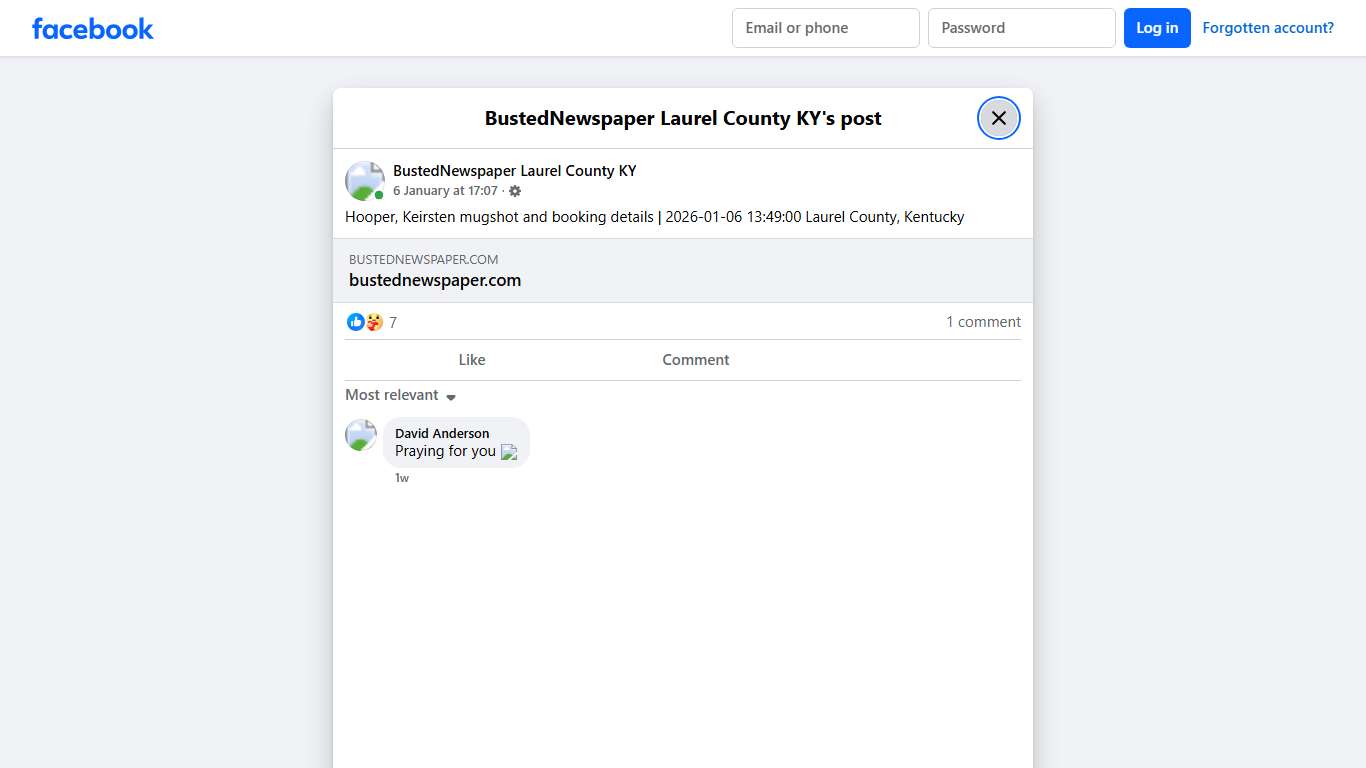The width and height of the screenshot is (1366, 768).
Task: Click the blue thumbs-up reaction icon
Action: 355,322
